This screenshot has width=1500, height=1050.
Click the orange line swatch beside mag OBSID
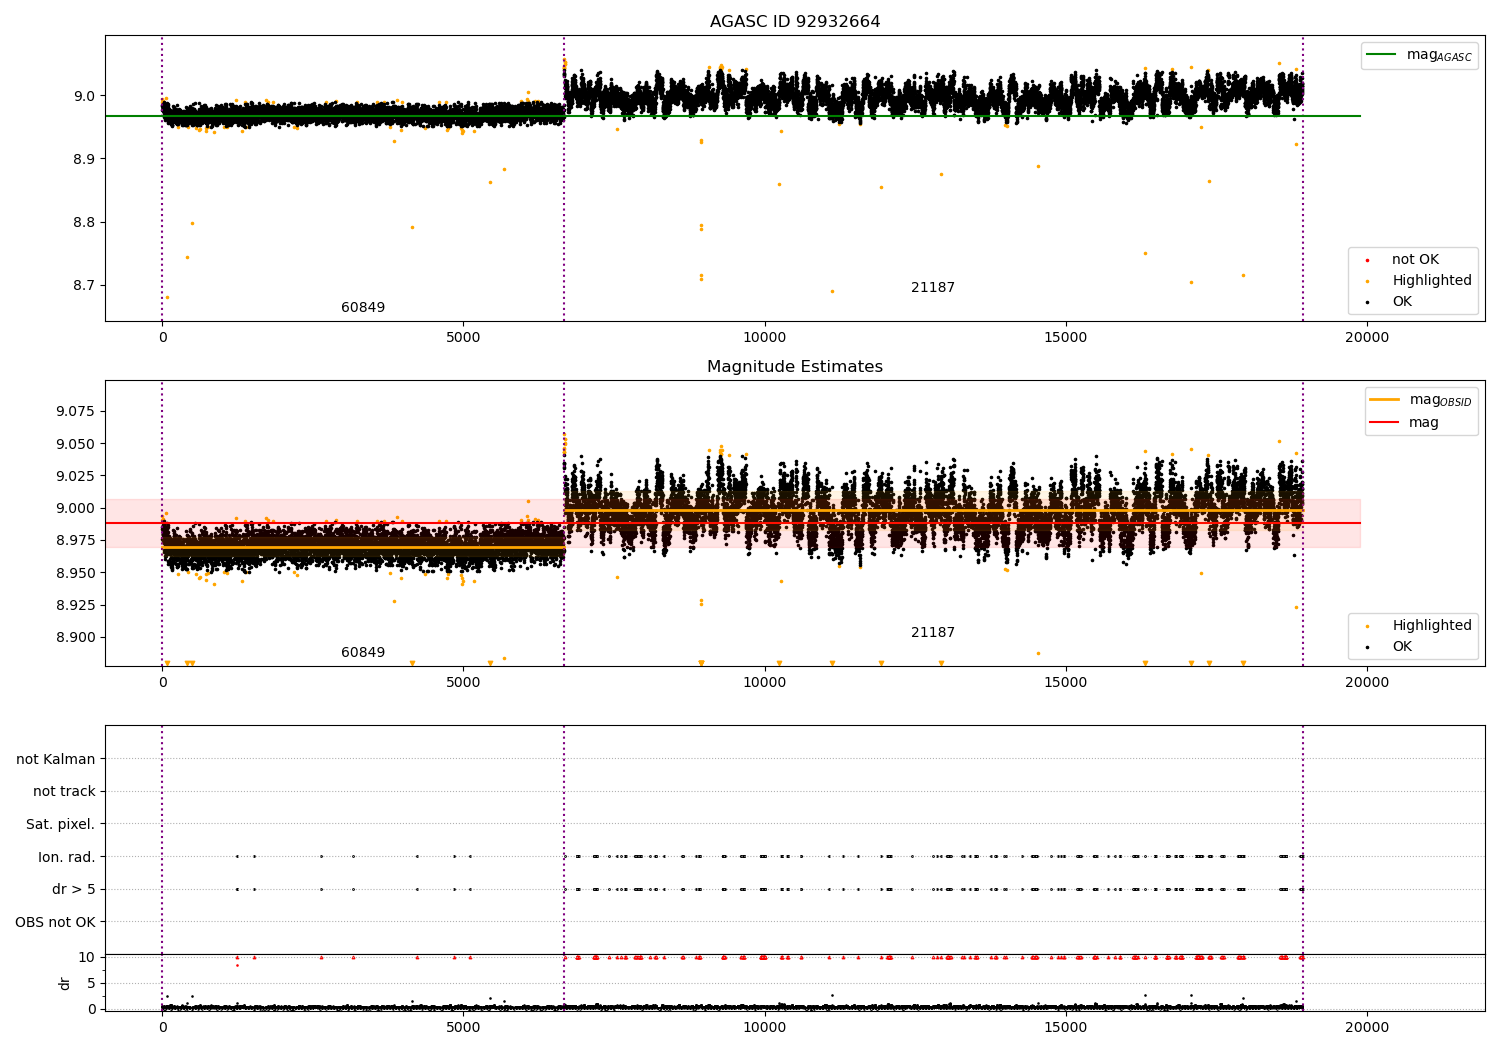coord(1385,400)
